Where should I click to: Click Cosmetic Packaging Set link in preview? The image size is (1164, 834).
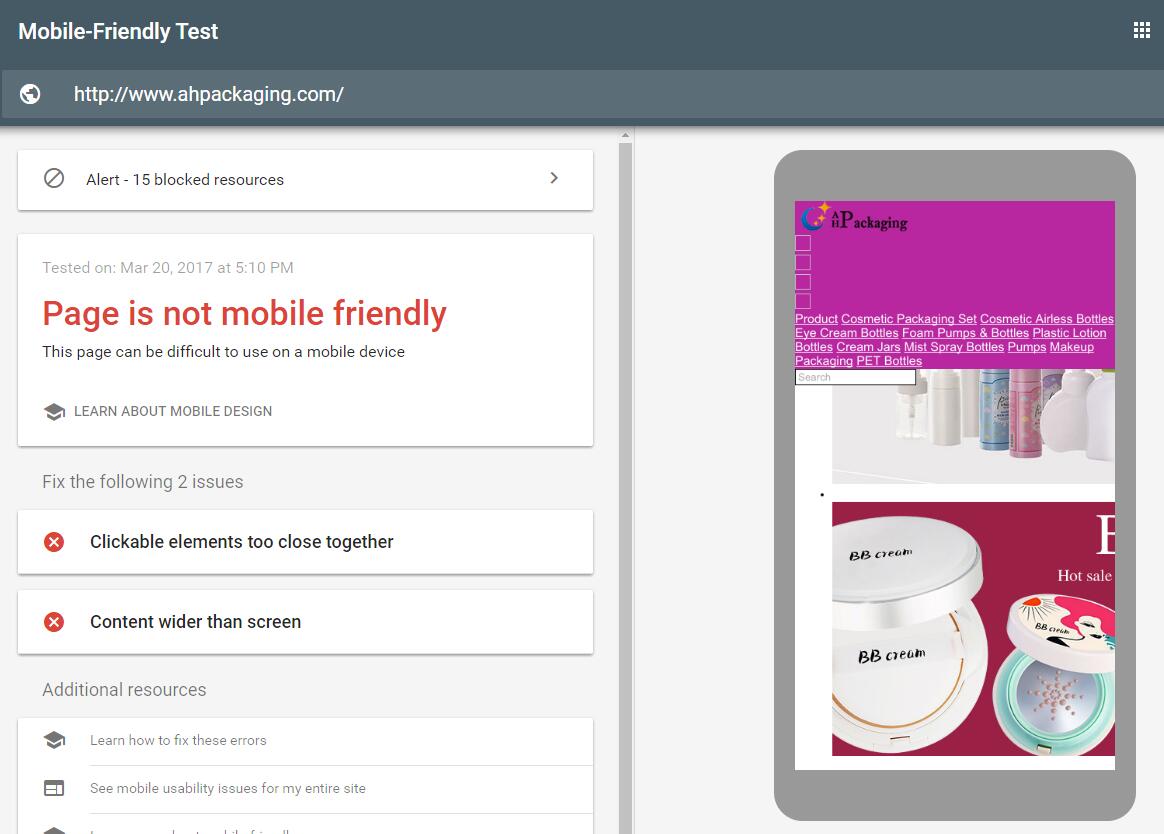[909, 319]
